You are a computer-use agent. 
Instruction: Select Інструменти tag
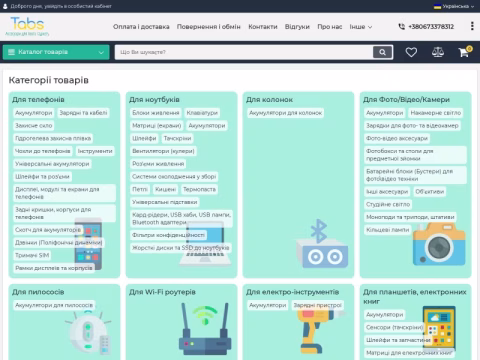(x=95, y=151)
